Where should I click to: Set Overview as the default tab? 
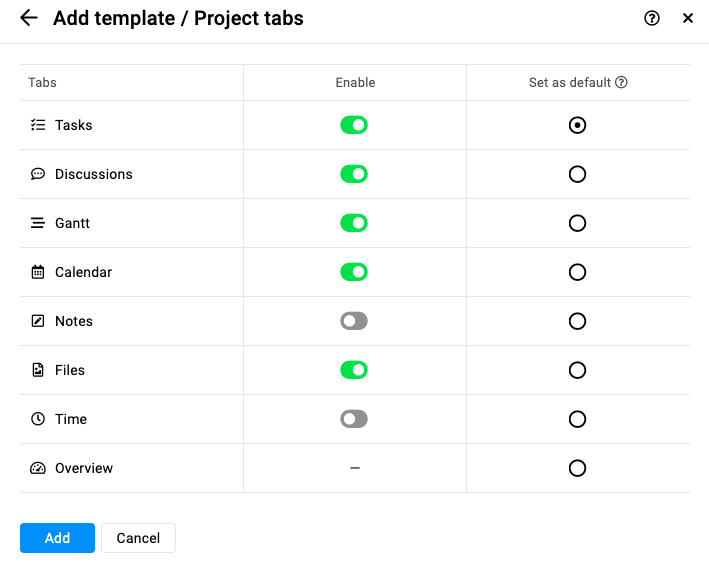click(x=577, y=468)
